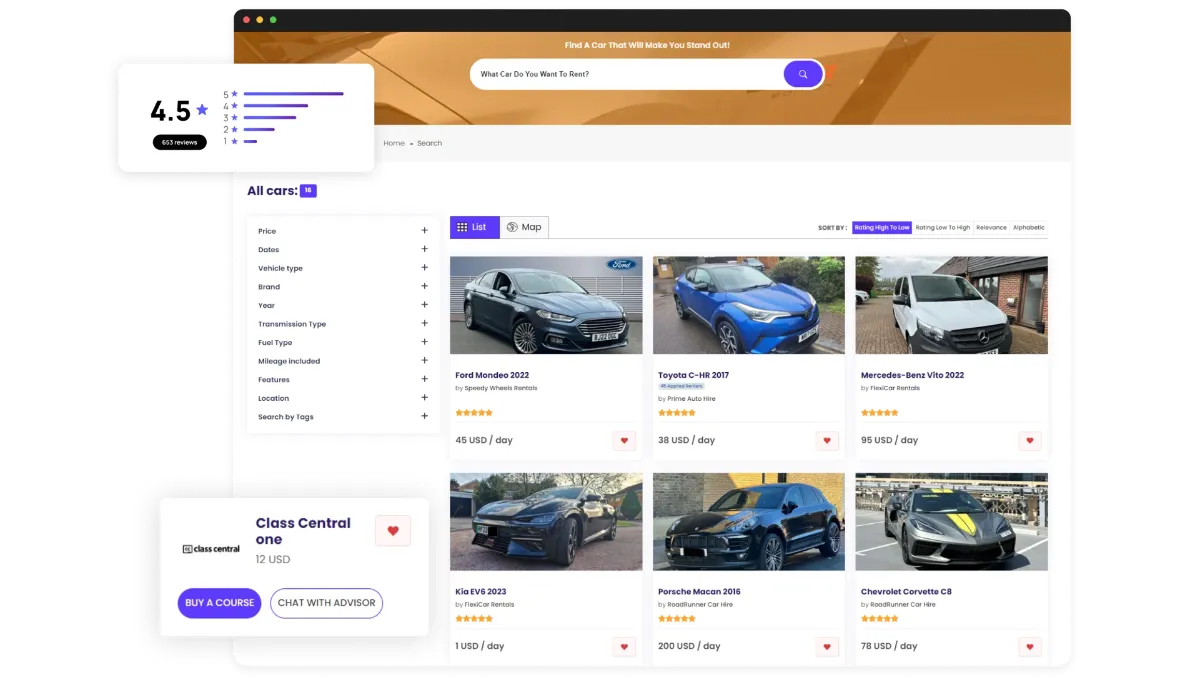Click the Porsche Macan star rating

point(677,619)
